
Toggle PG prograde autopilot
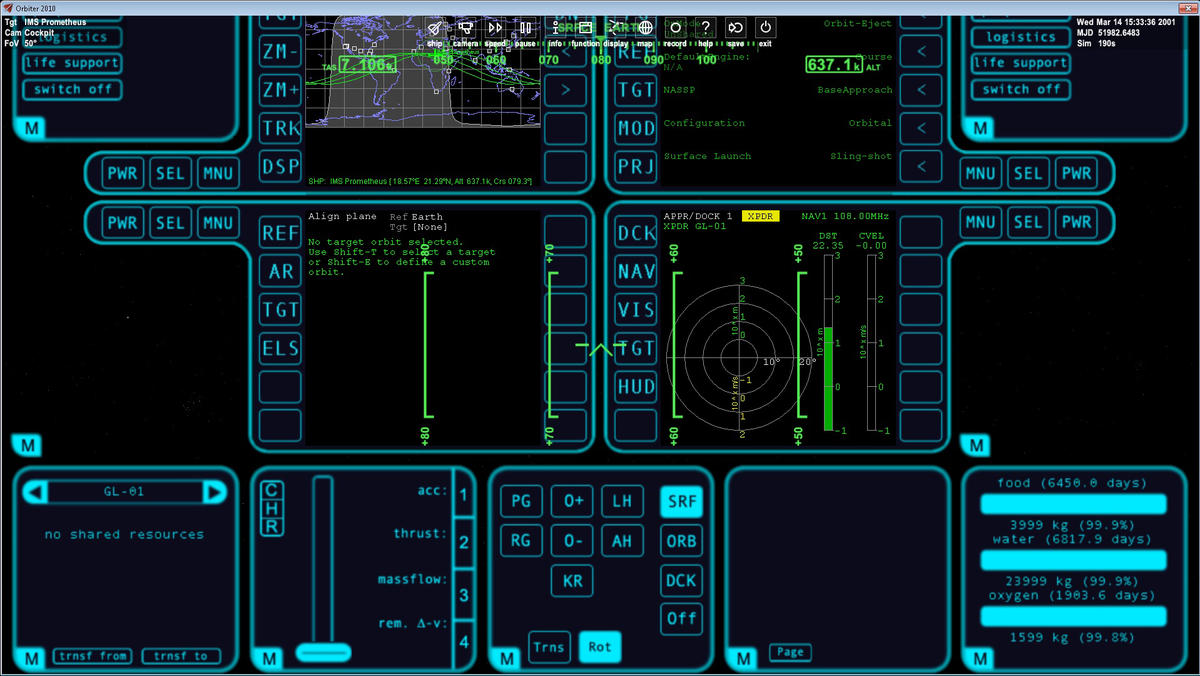pyautogui.click(x=521, y=502)
